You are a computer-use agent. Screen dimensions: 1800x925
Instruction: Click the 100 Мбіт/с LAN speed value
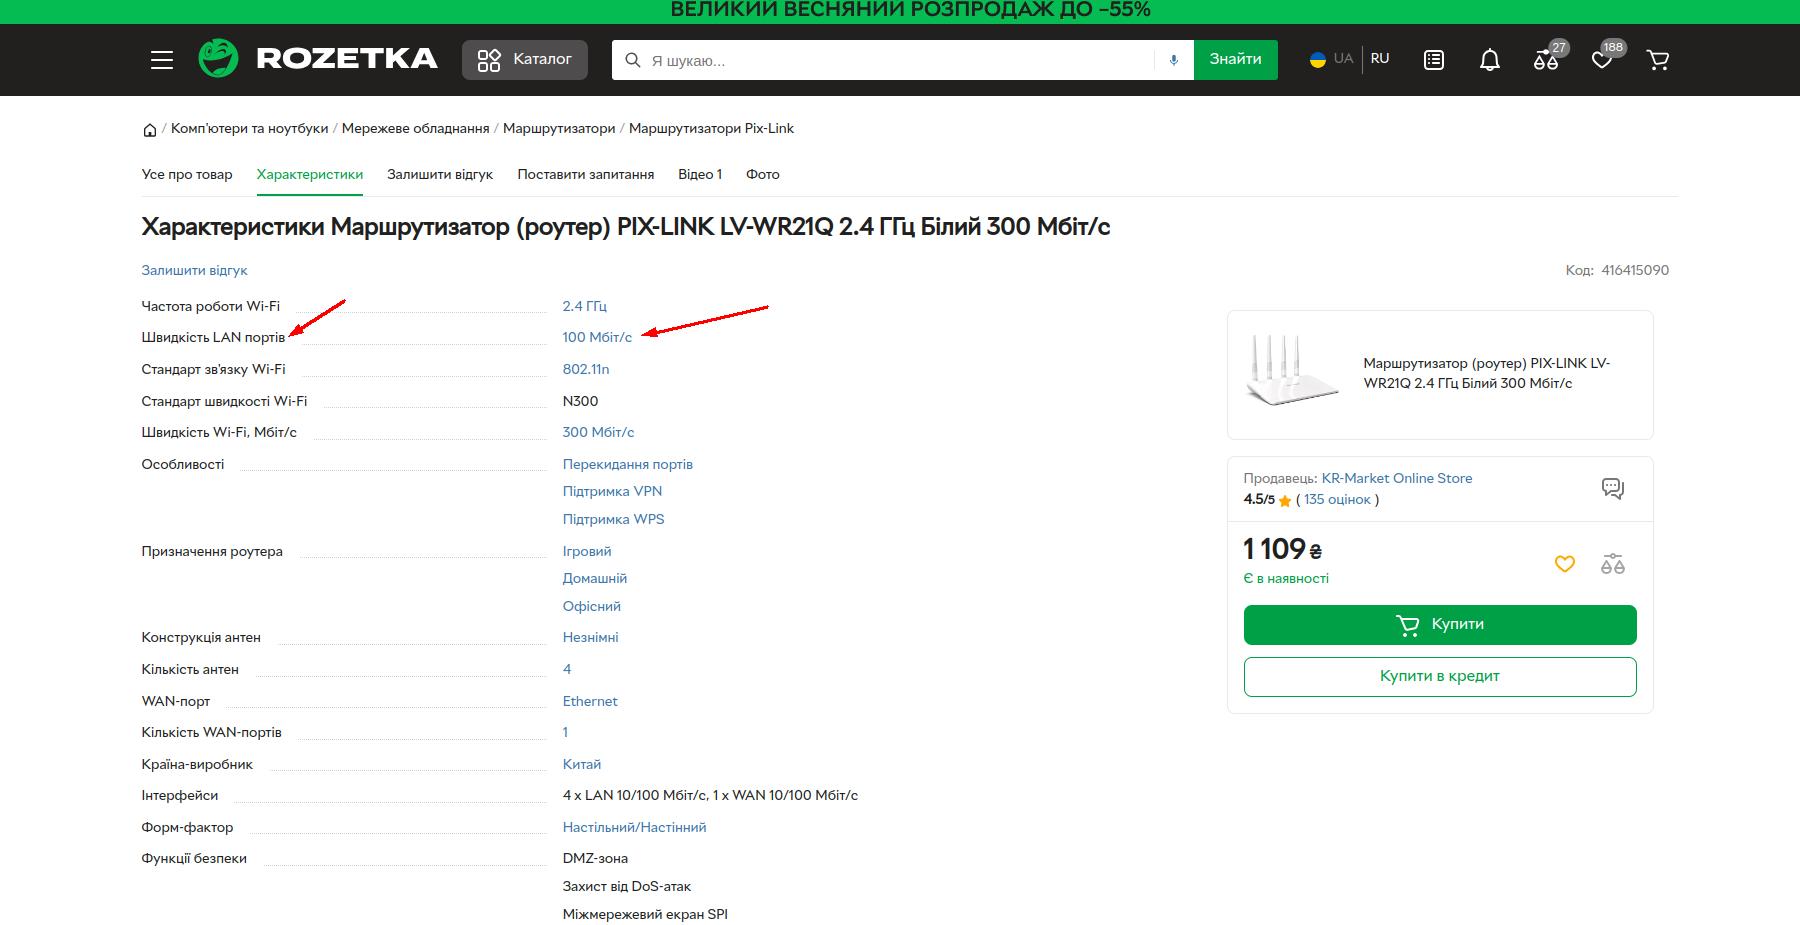tap(597, 338)
